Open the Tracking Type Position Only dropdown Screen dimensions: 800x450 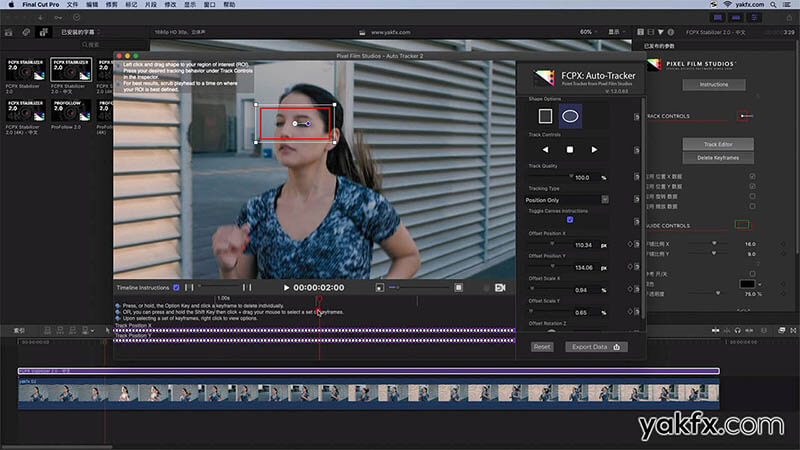(567, 200)
